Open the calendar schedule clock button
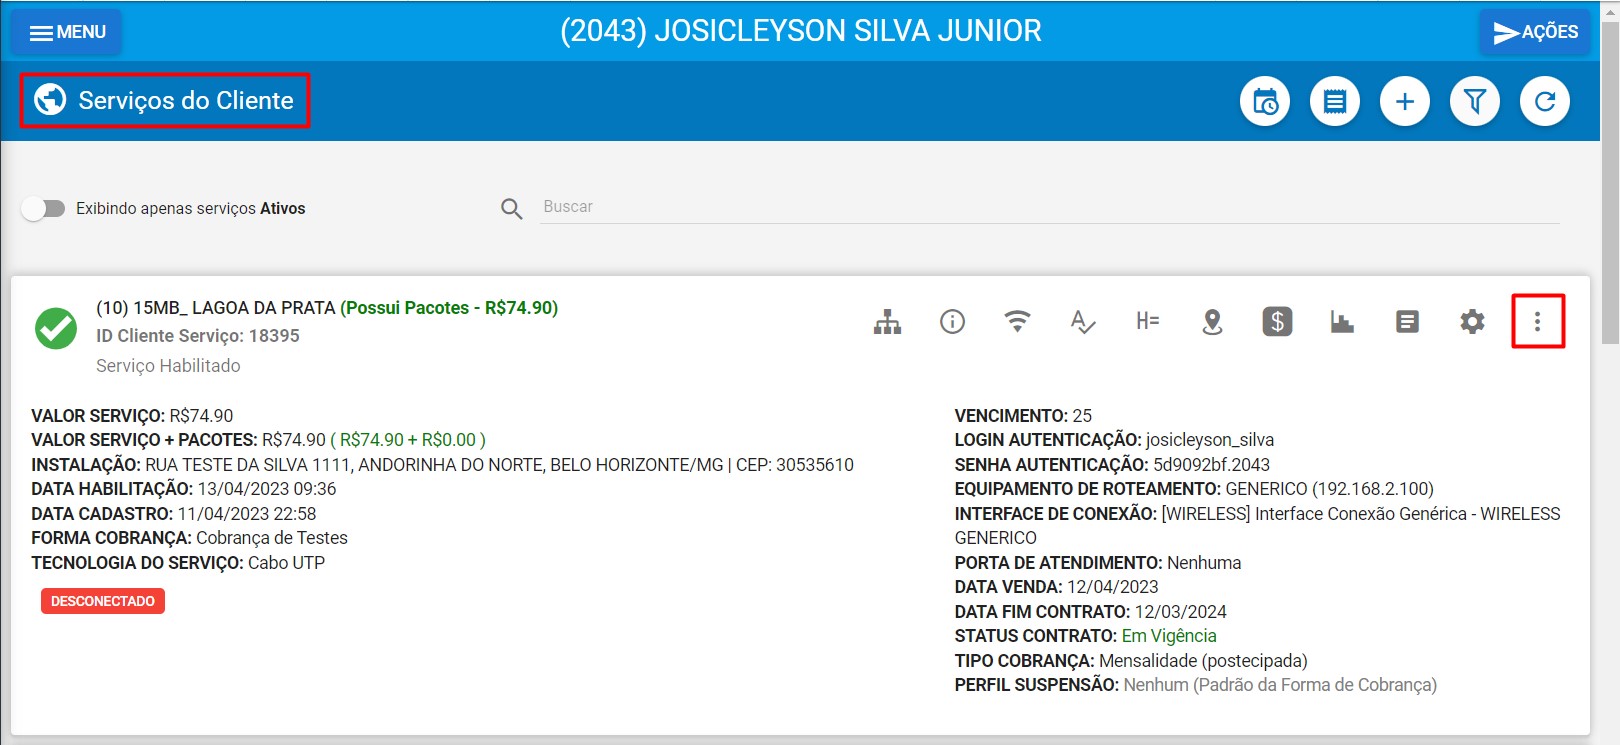This screenshot has height=745, width=1620. point(1265,102)
